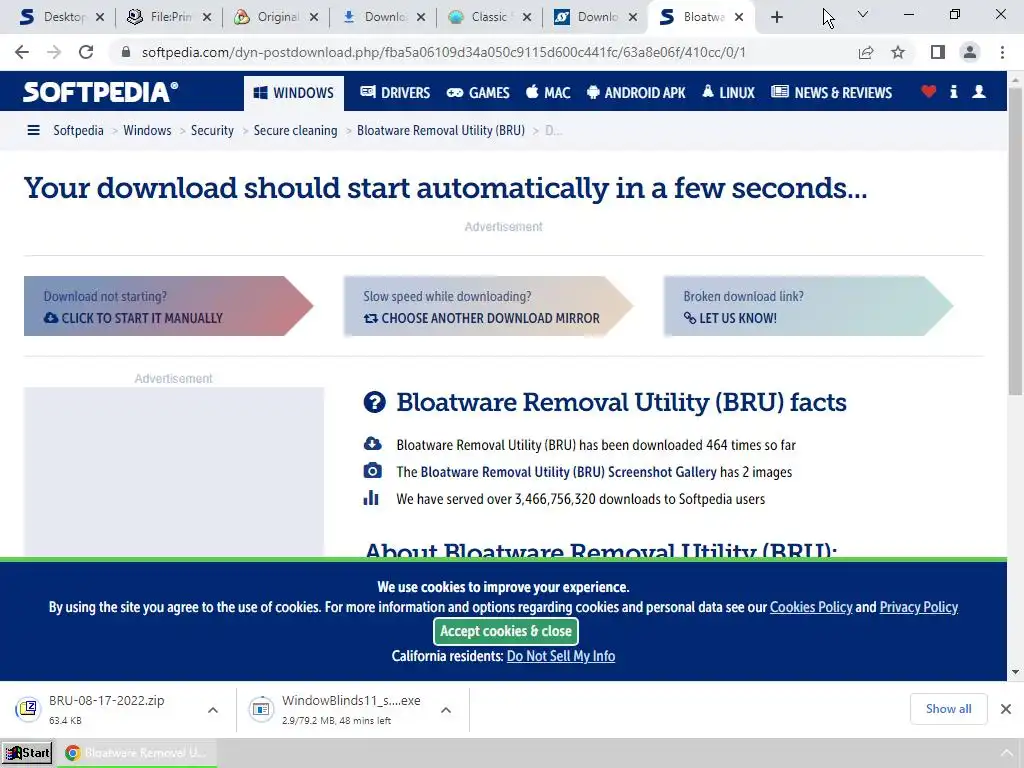Open the GAMES section
This screenshot has width=1024, height=768.
coord(478,93)
